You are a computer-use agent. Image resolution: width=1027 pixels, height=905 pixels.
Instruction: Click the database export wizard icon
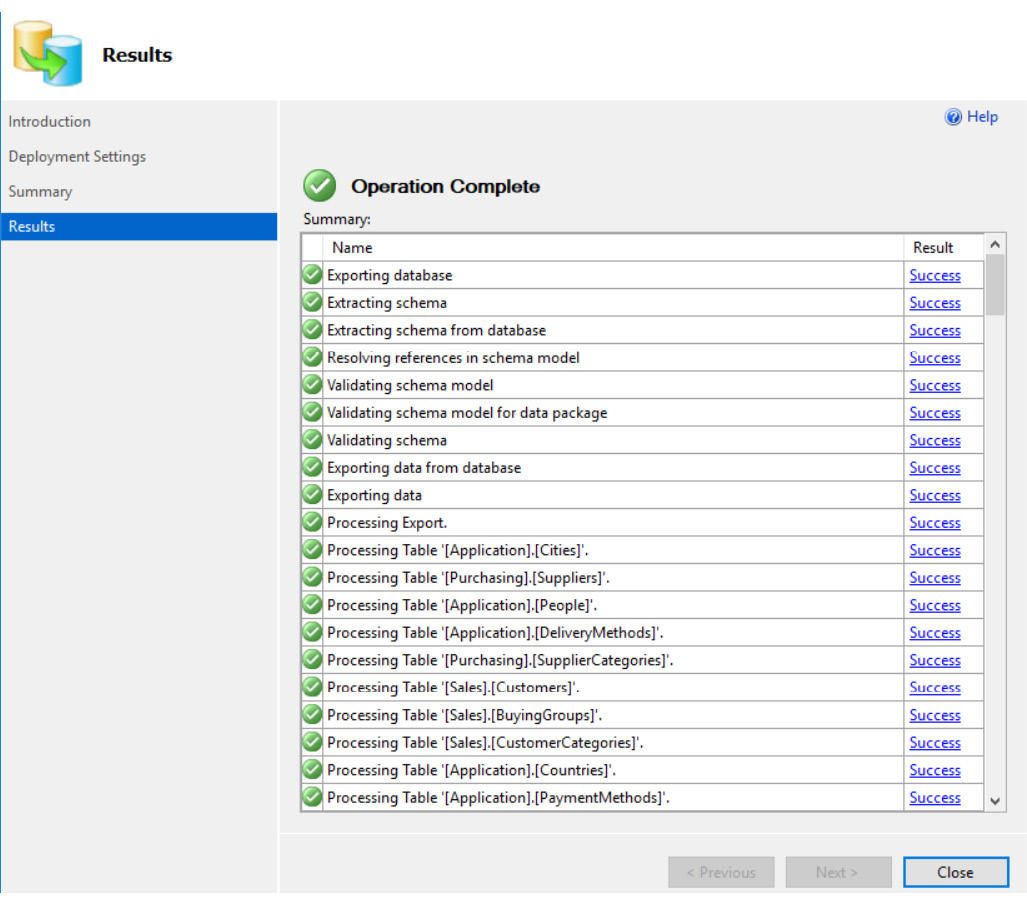(x=47, y=53)
